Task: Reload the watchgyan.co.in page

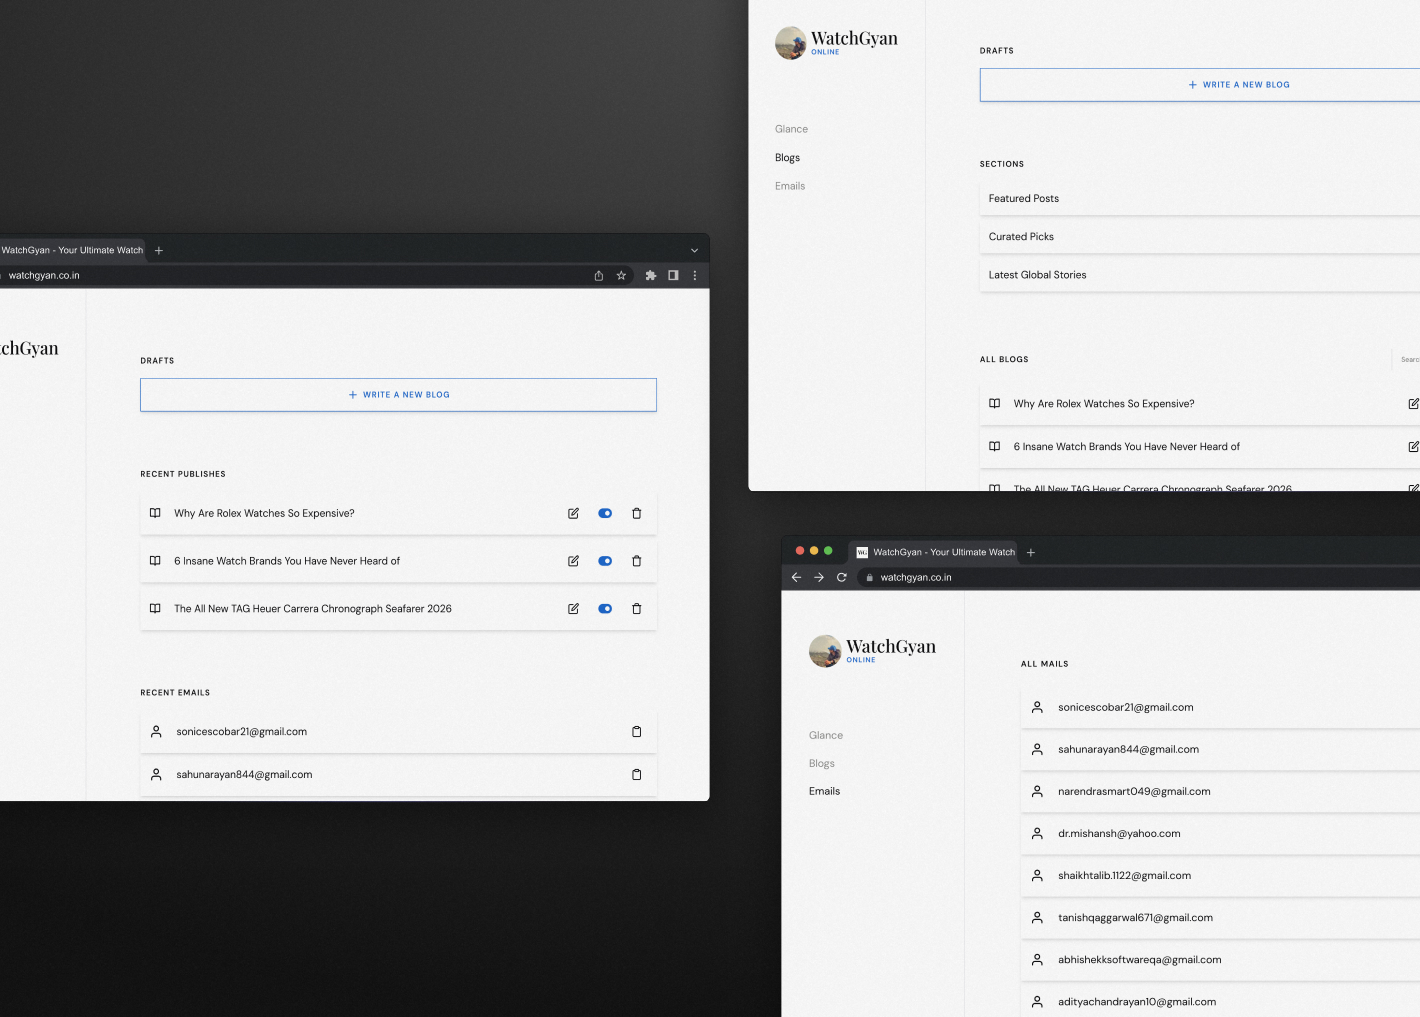Action: point(841,577)
